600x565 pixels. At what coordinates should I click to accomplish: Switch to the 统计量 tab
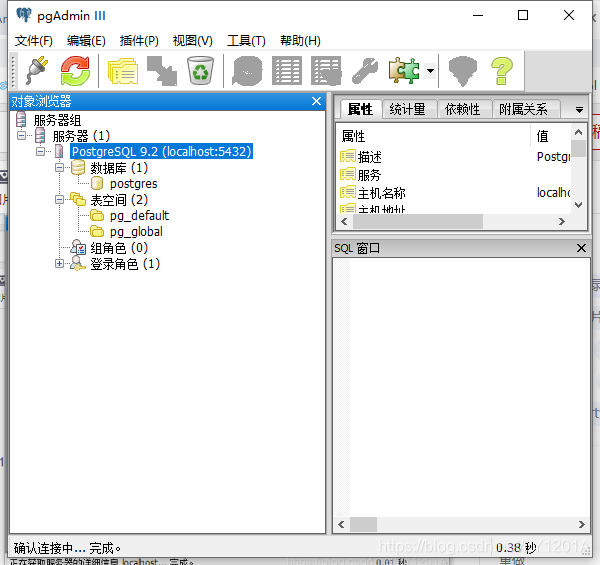point(408,109)
